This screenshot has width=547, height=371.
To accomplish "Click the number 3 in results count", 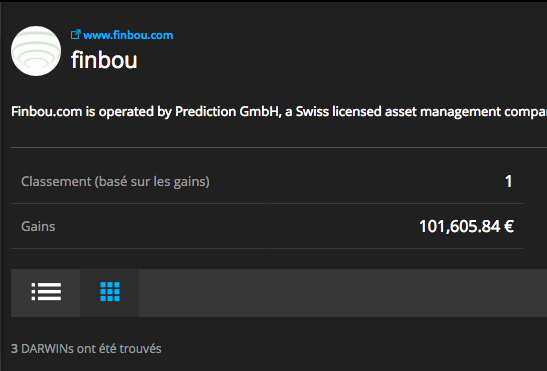I will (x=14, y=349).
